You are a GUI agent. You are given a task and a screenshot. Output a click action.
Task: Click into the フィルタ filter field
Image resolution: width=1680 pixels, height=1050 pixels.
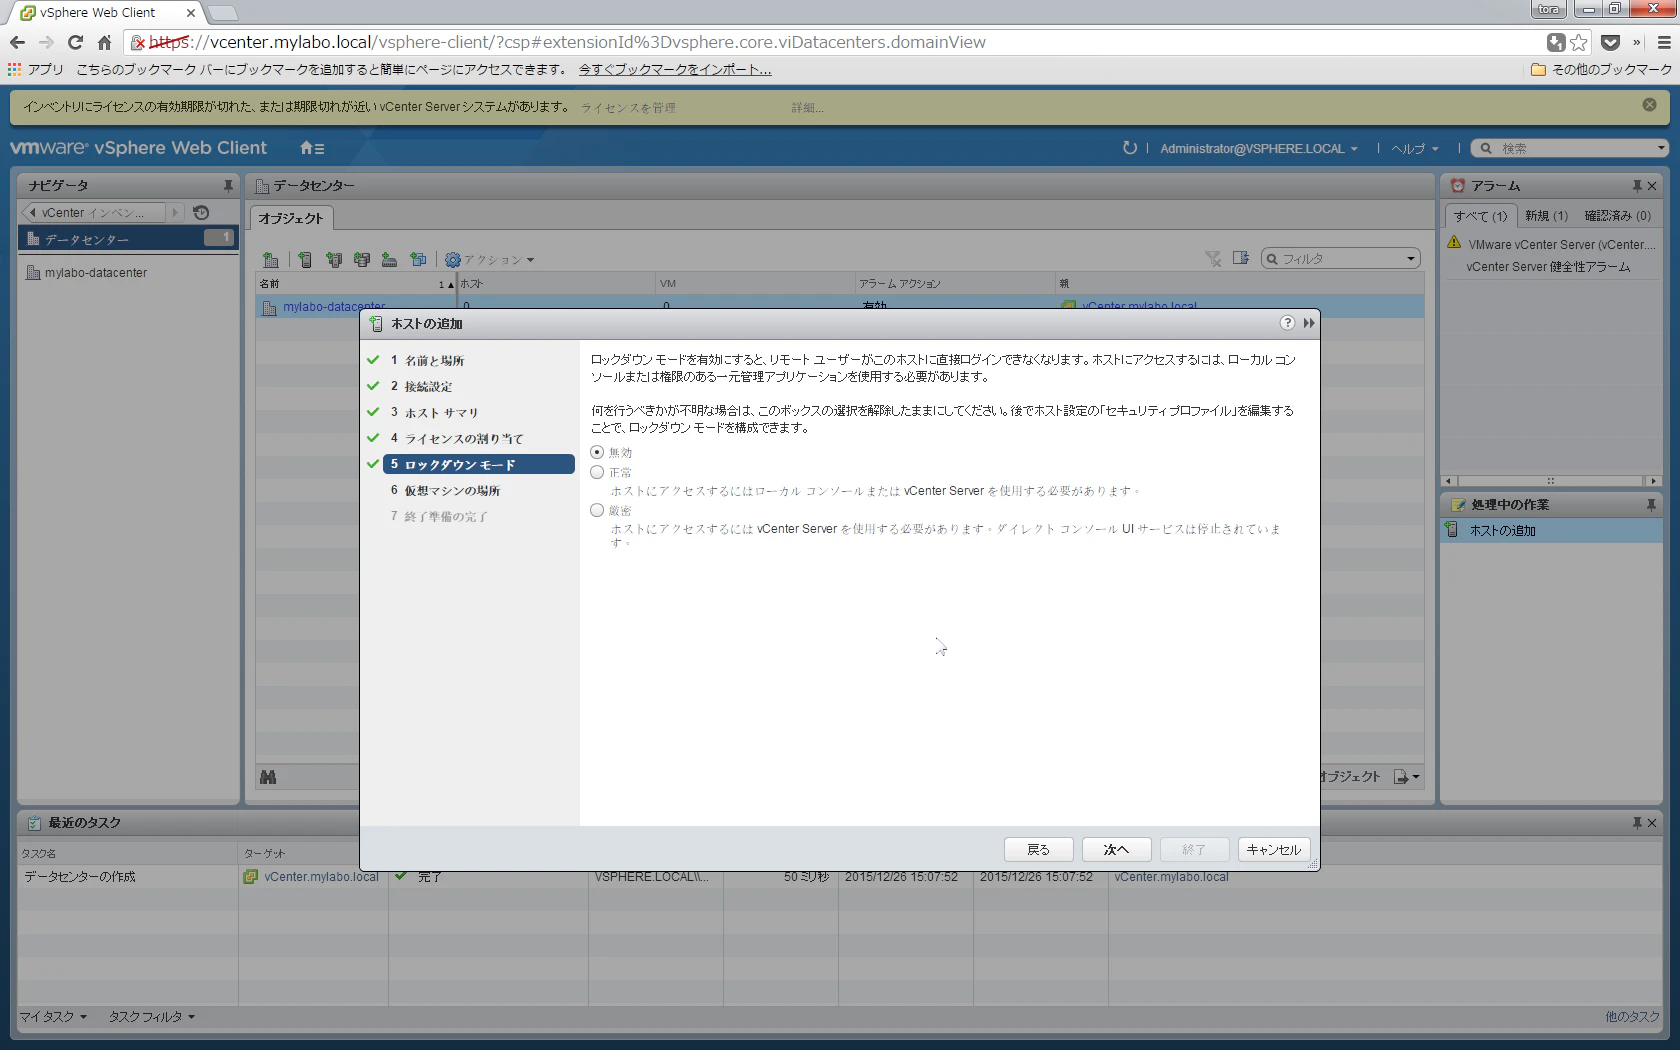pos(1342,259)
